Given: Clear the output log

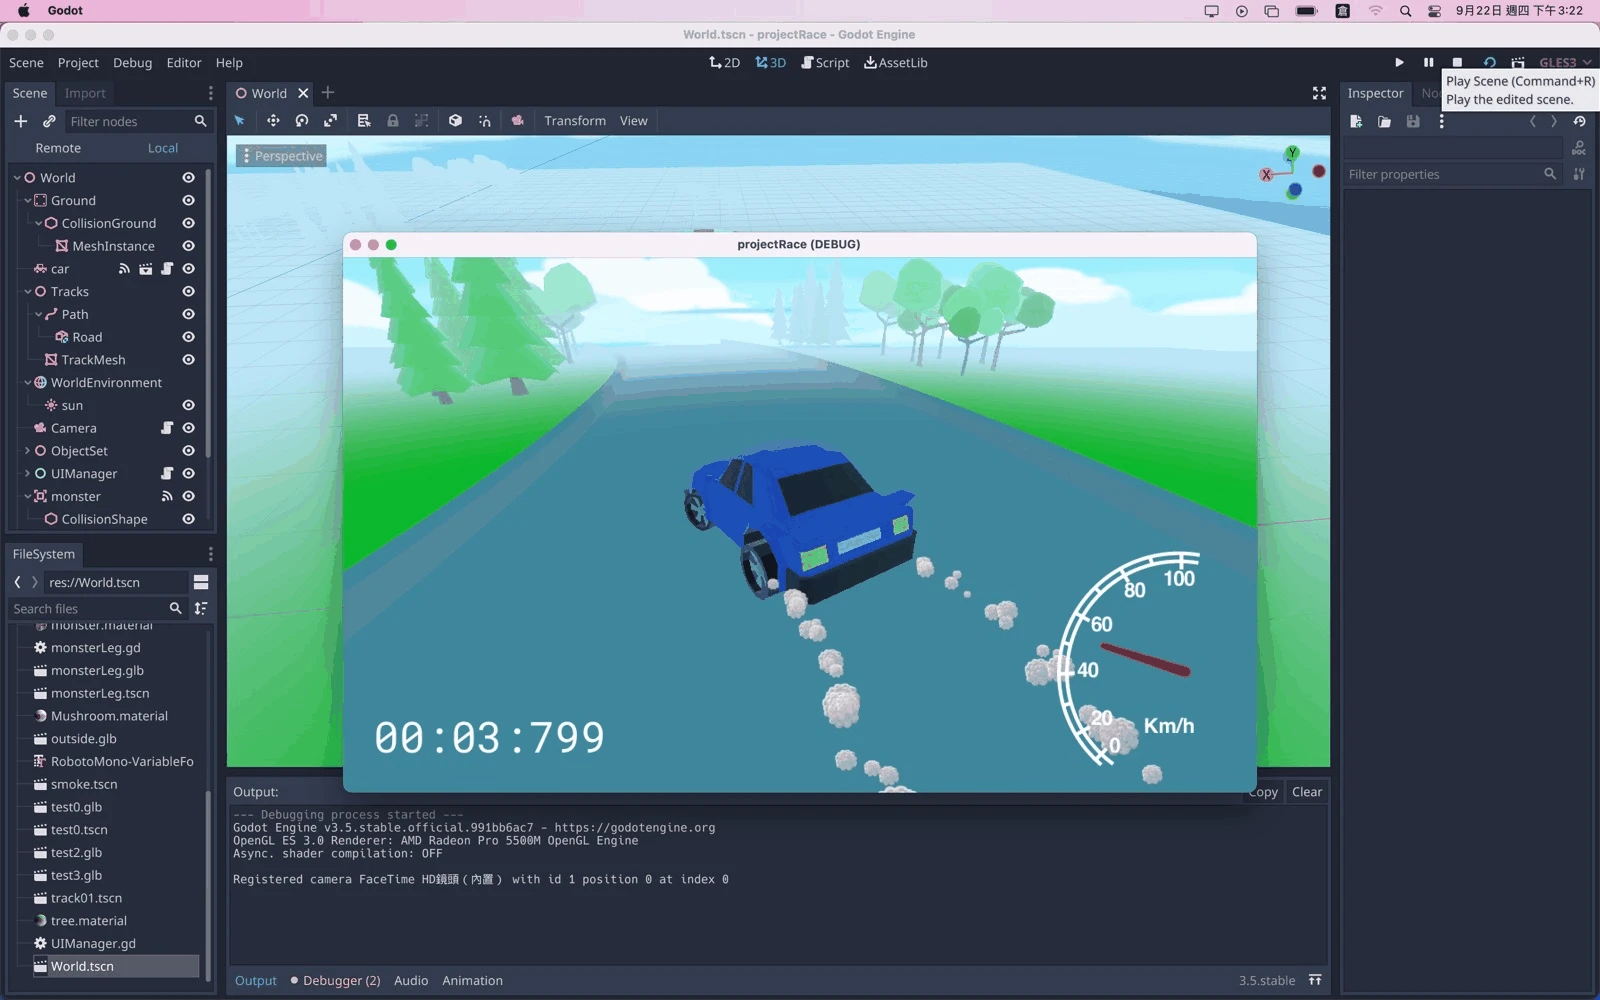Looking at the screenshot, I should click(x=1306, y=792).
